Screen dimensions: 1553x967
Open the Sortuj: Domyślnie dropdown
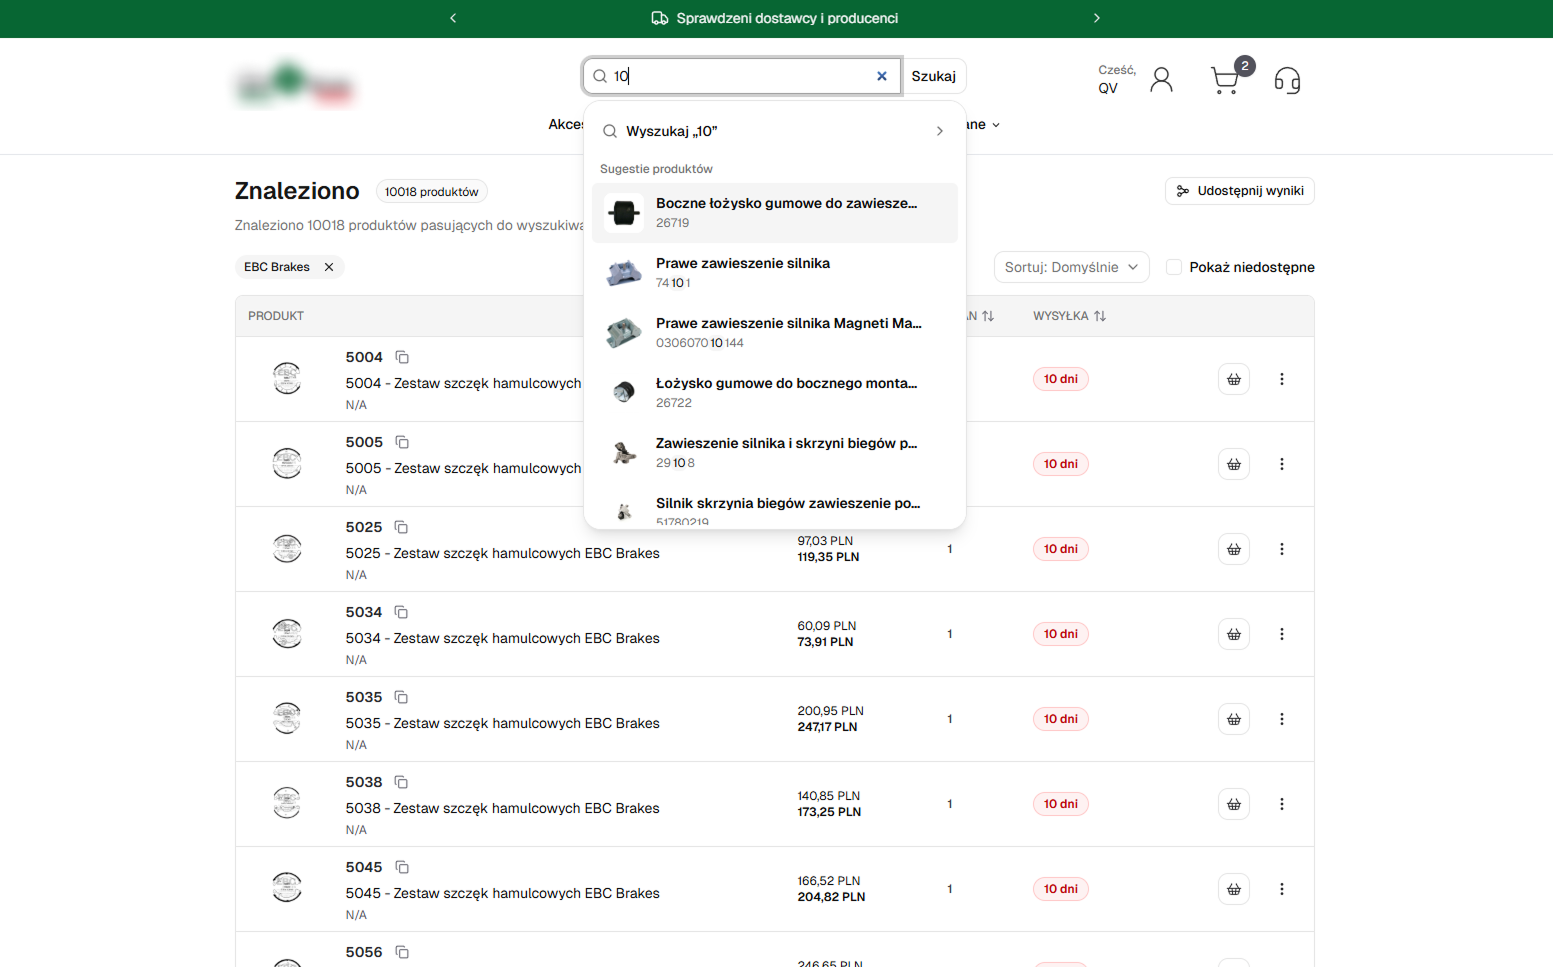pos(1070,267)
